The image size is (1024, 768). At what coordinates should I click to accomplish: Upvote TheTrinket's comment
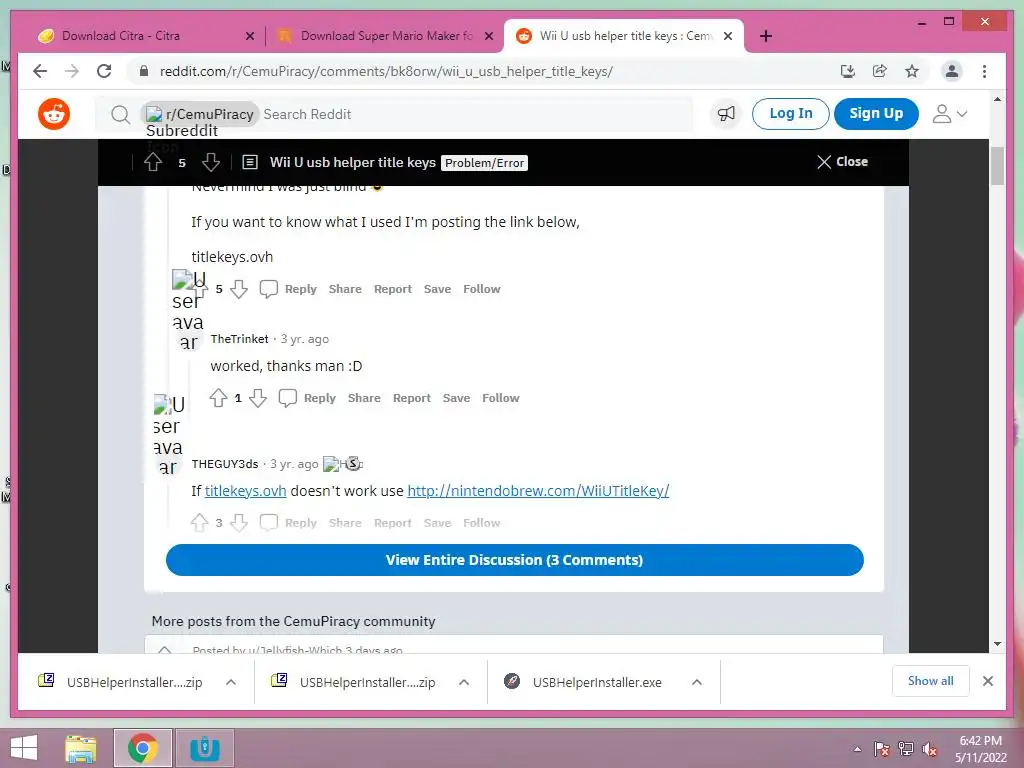(218, 398)
